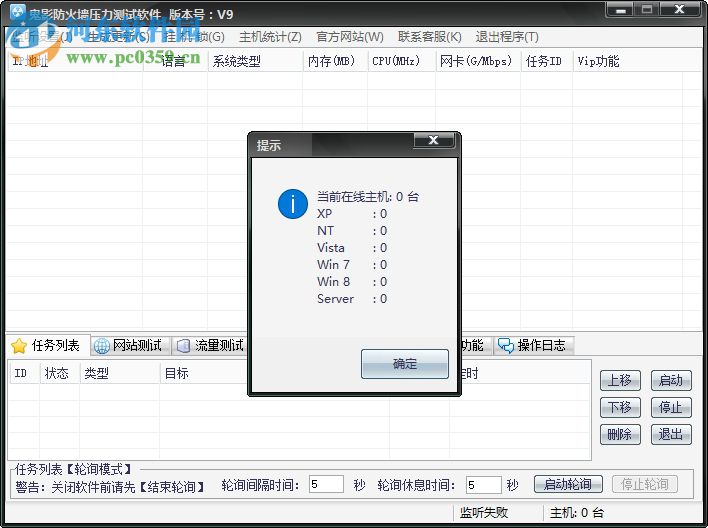Sort by 网卡(G/Mbps) column header
The image size is (708, 528).
[478, 61]
